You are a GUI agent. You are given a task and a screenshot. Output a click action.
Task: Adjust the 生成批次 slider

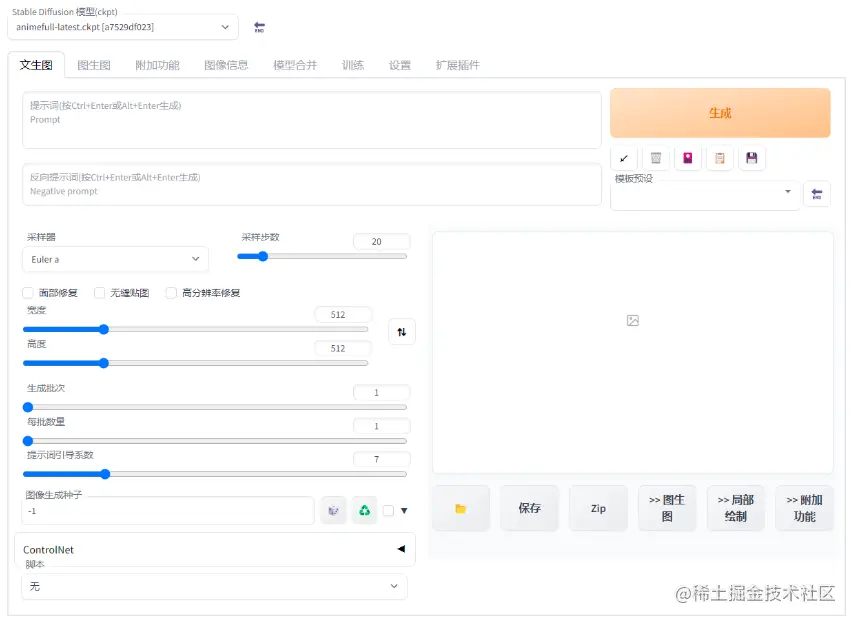[x=215, y=407]
